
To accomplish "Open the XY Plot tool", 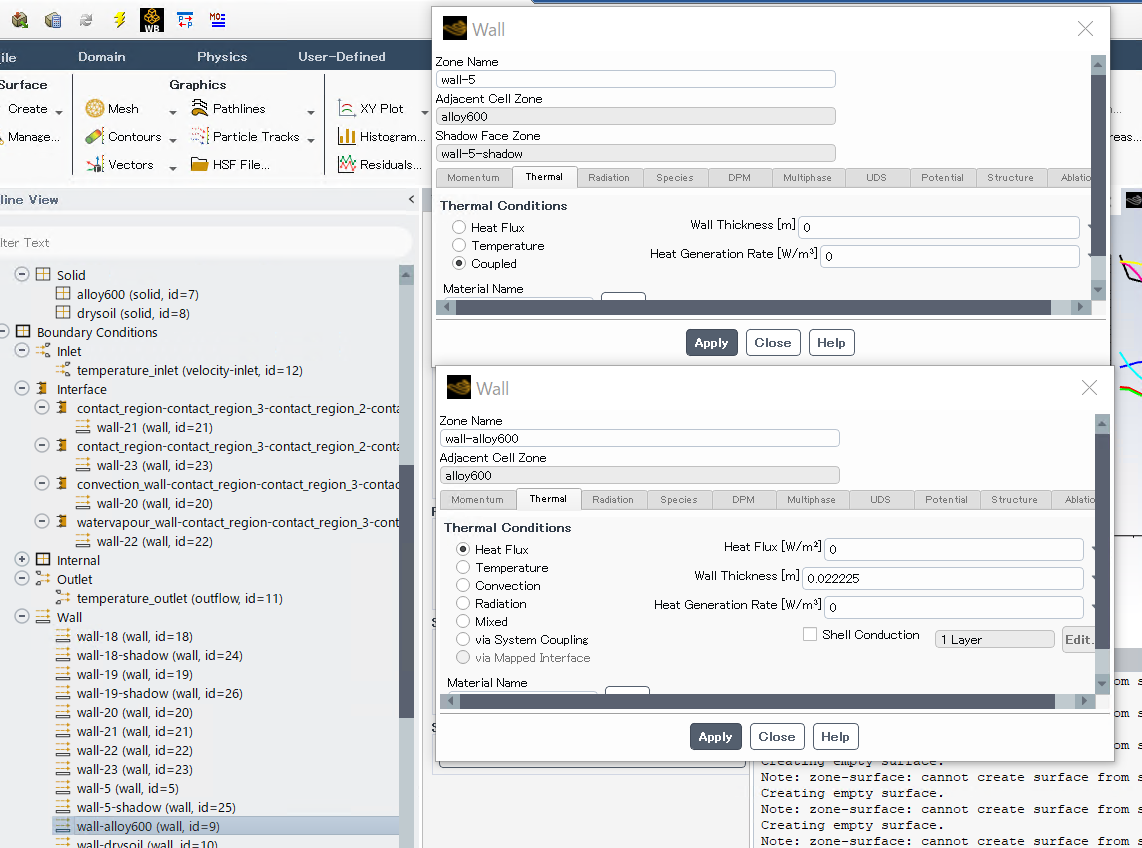I will click(x=347, y=109).
